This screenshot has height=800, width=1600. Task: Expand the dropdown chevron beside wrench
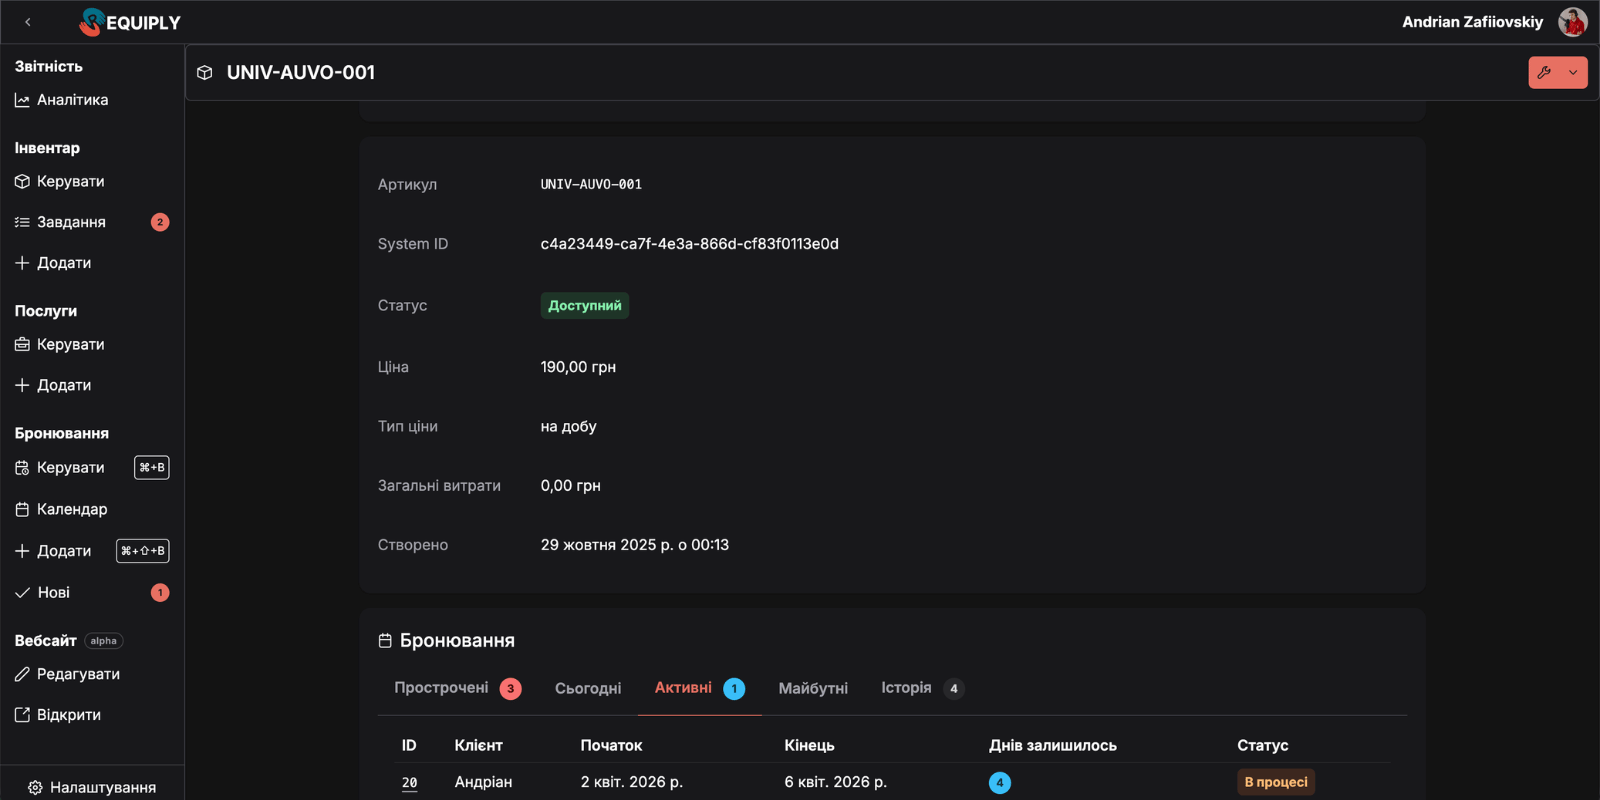[1573, 72]
